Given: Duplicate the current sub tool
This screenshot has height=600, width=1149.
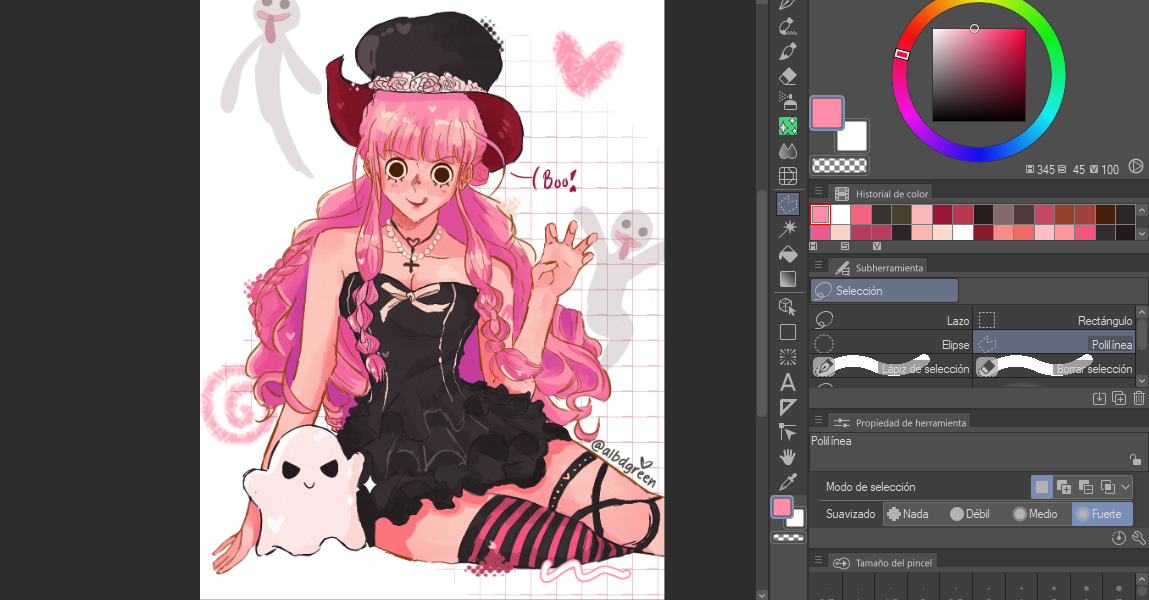Looking at the screenshot, I should point(1119,399).
